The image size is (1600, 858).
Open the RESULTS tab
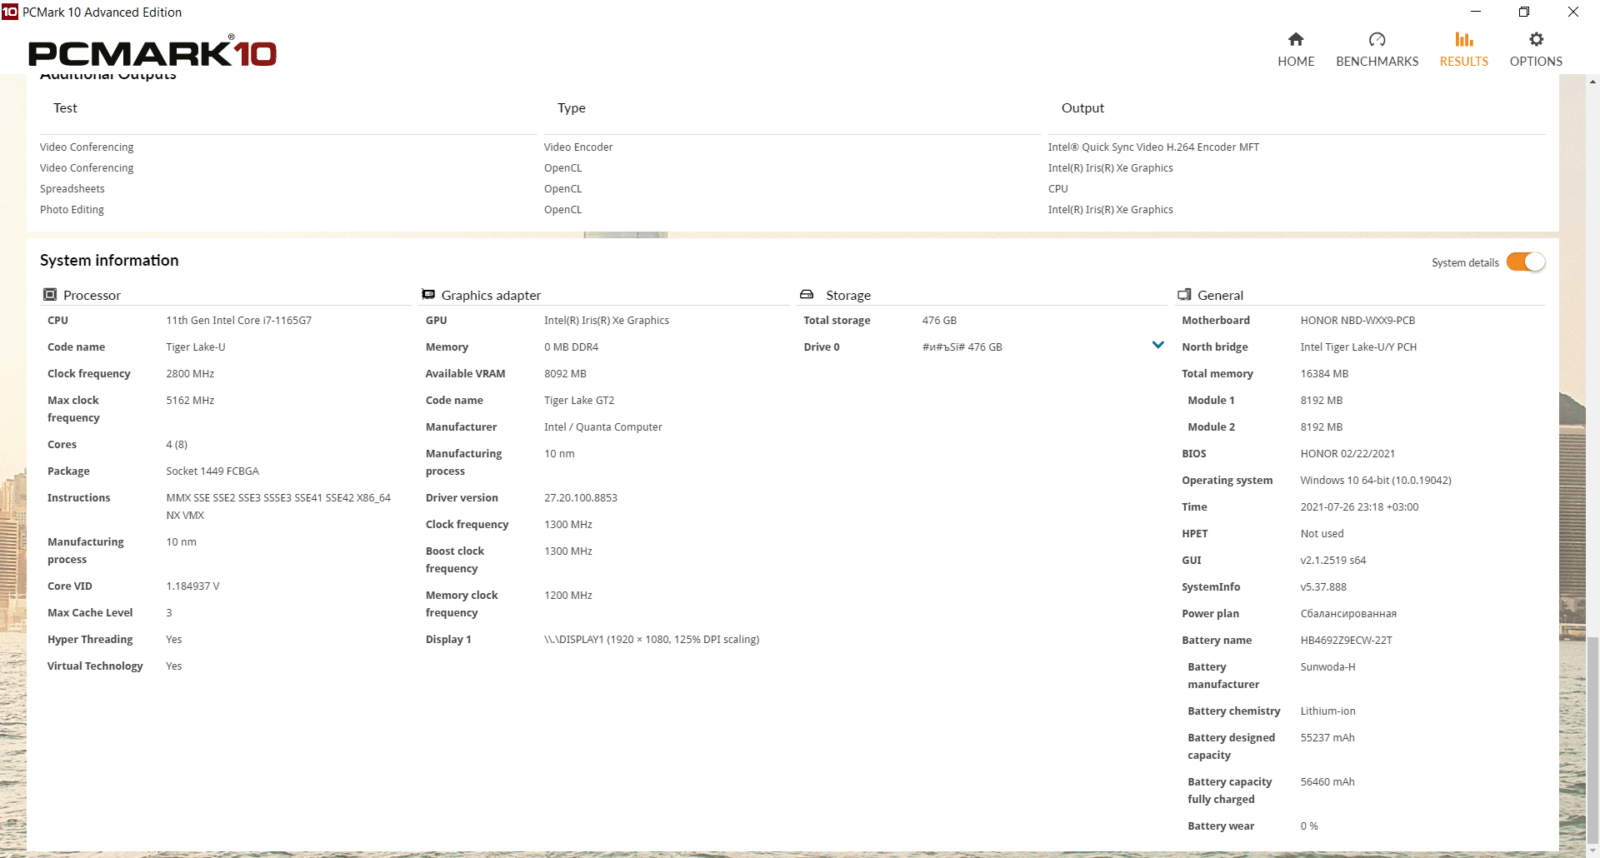pos(1464,50)
